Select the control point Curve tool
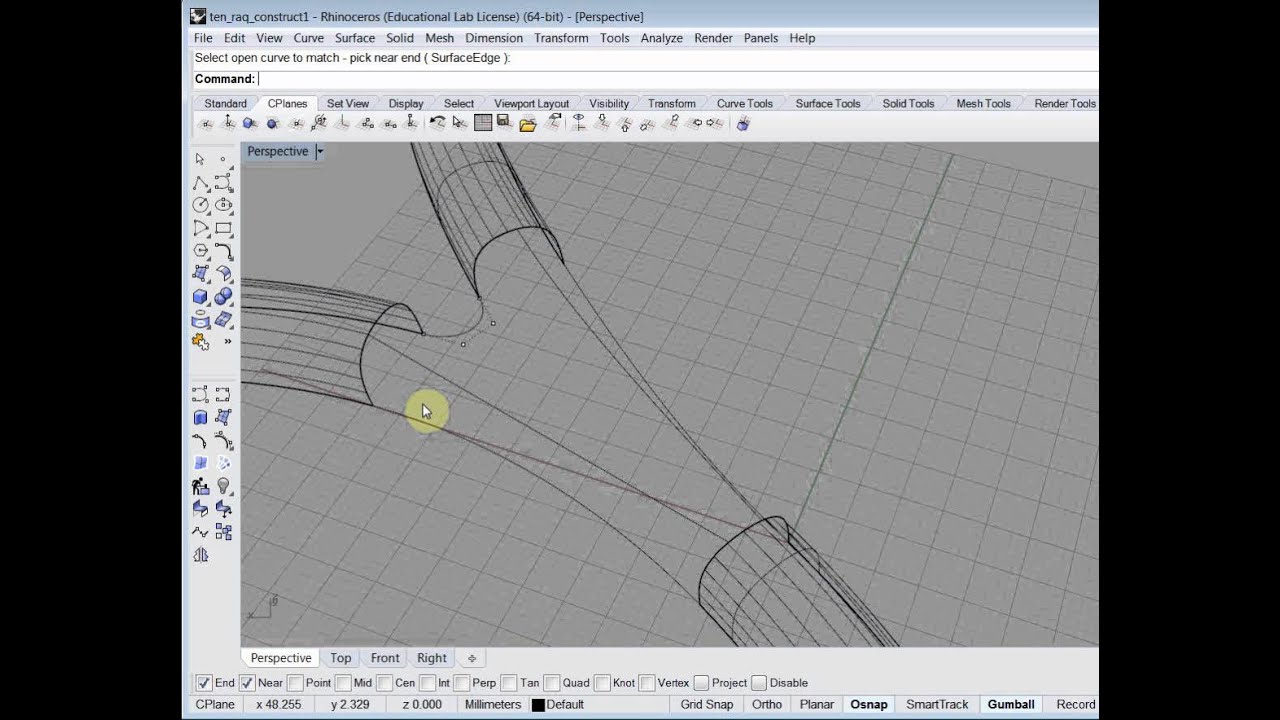Screen dimensions: 1280x720 (223, 183)
